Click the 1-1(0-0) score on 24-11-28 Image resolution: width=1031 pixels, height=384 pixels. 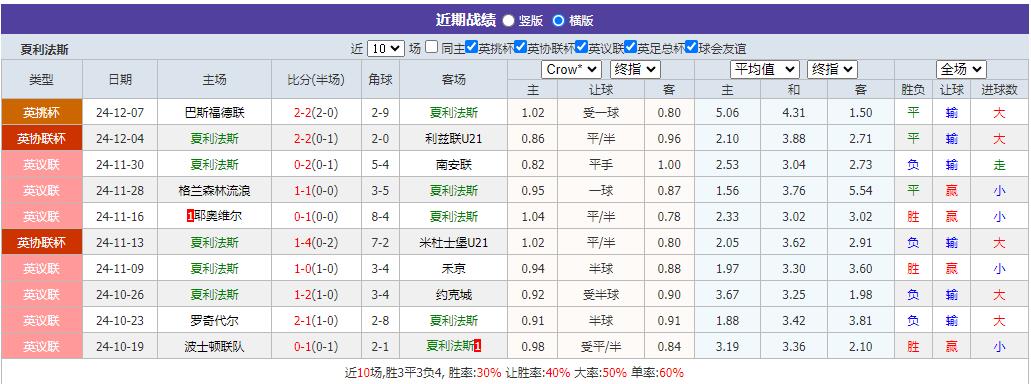[316, 191]
